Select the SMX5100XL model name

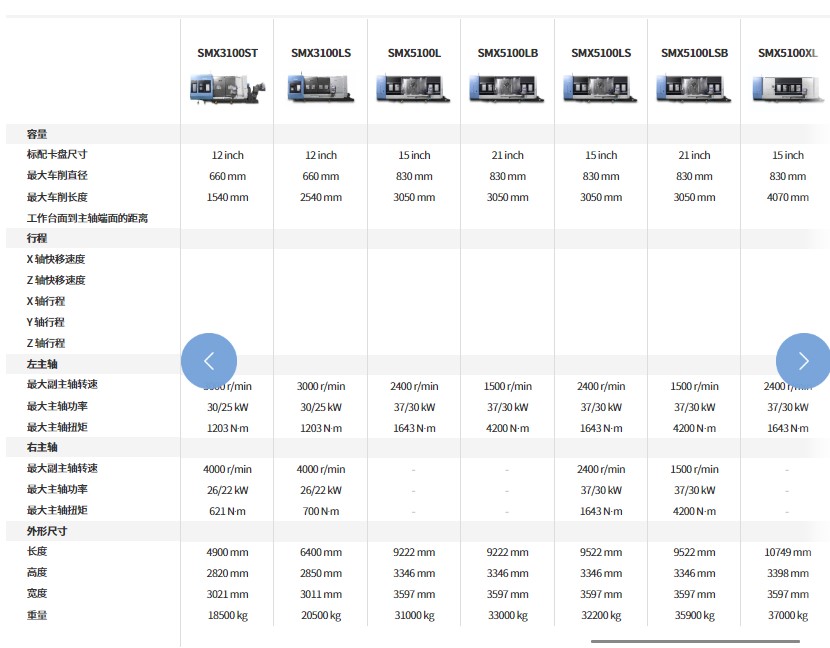click(788, 53)
